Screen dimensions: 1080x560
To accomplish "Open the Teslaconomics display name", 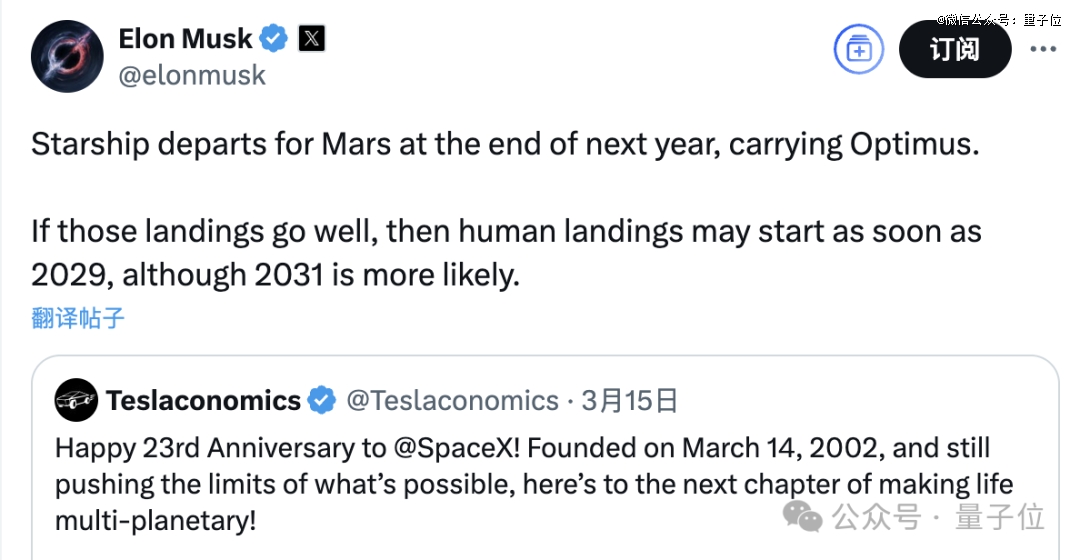I will (x=203, y=400).
